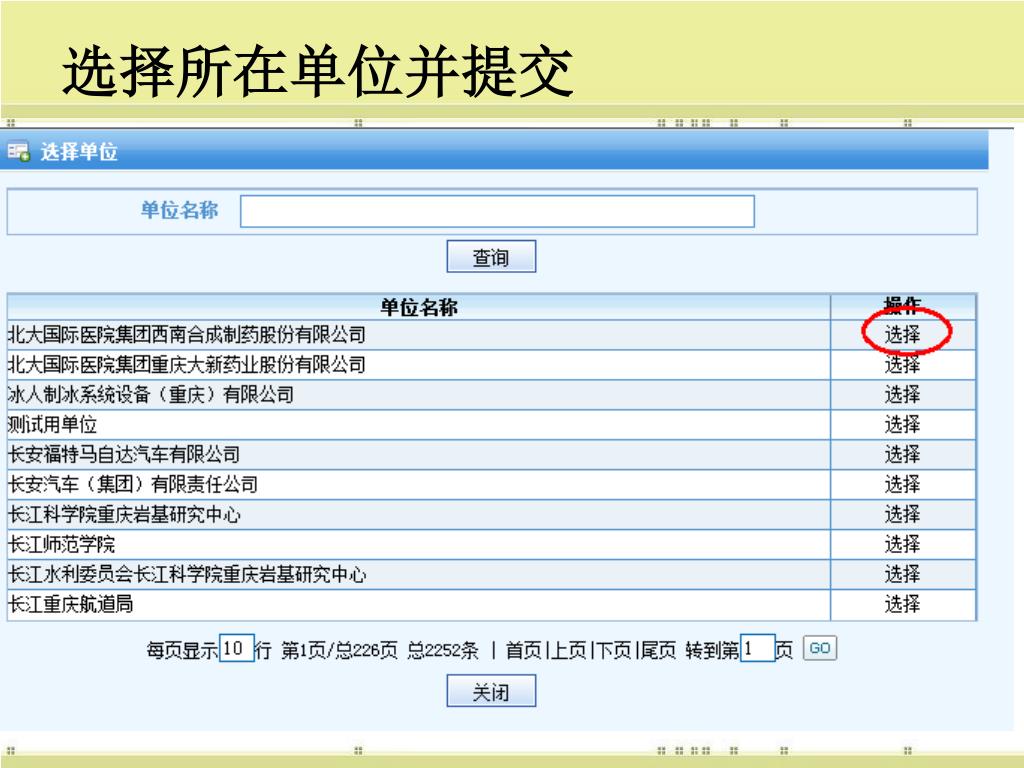Click the text 北大国际医院集团重庆大新药业股份有限公司
1024x768 pixels.
point(187,364)
